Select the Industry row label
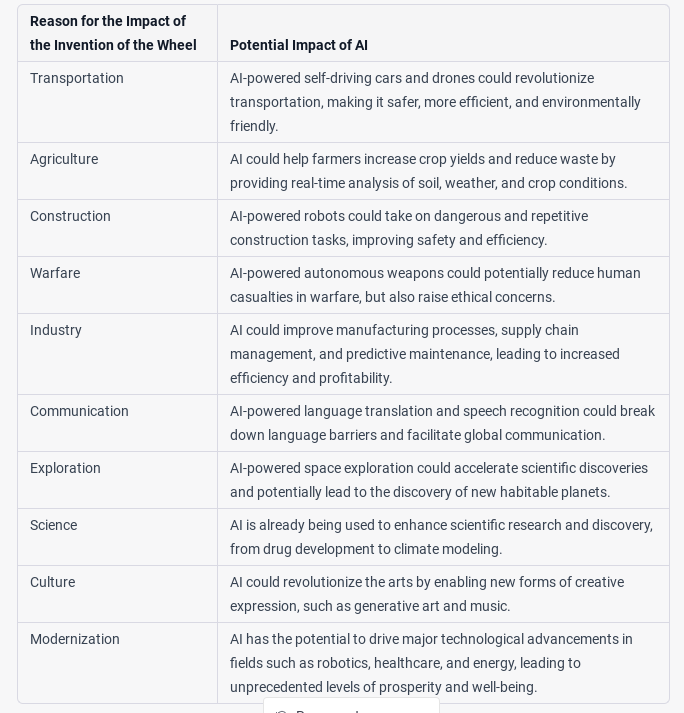684x713 pixels. [56, 330]
